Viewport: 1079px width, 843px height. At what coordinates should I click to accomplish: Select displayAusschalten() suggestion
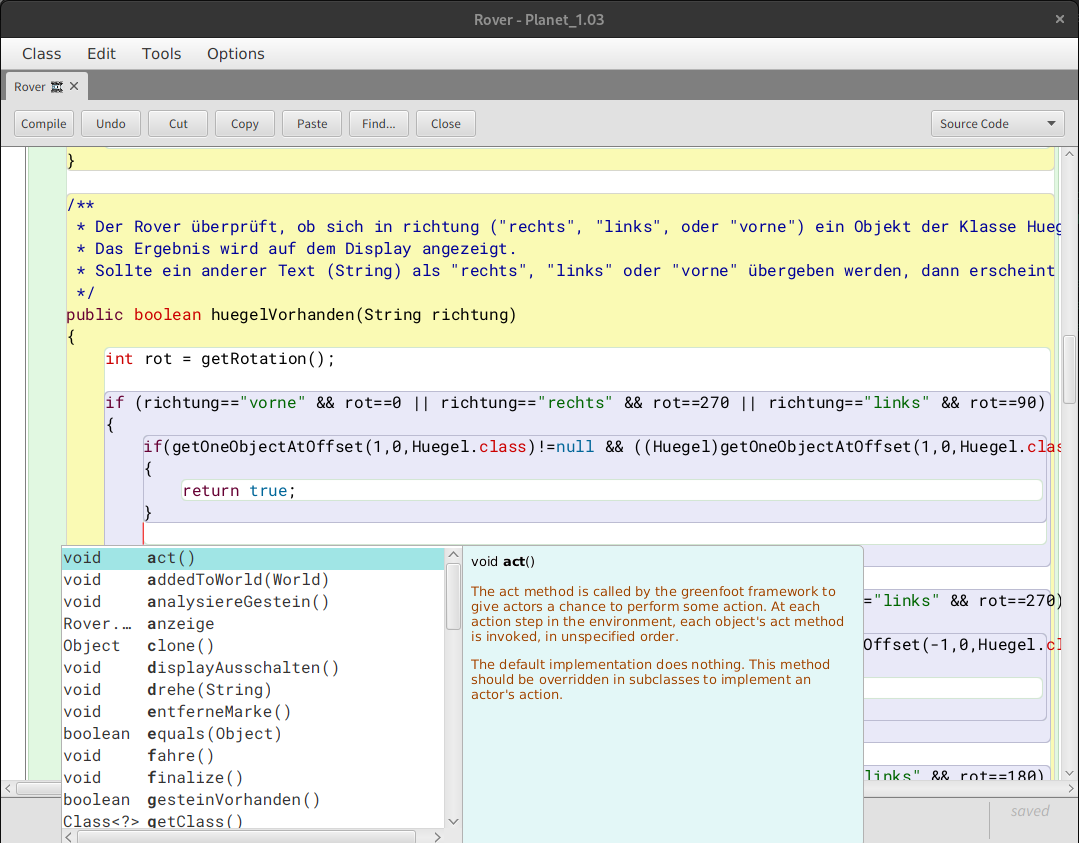click(253, 668)
